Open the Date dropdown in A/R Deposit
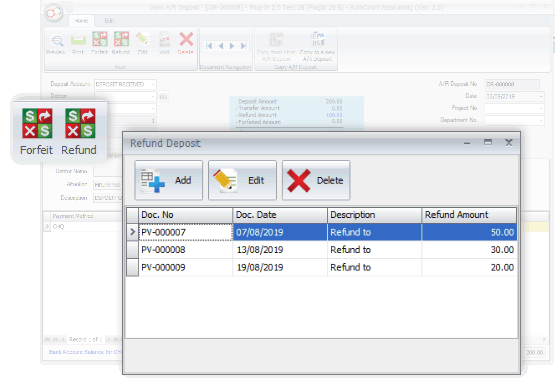The width and height of the screenshot is (555, 388). pyautogui.click(x=541, y=96)
